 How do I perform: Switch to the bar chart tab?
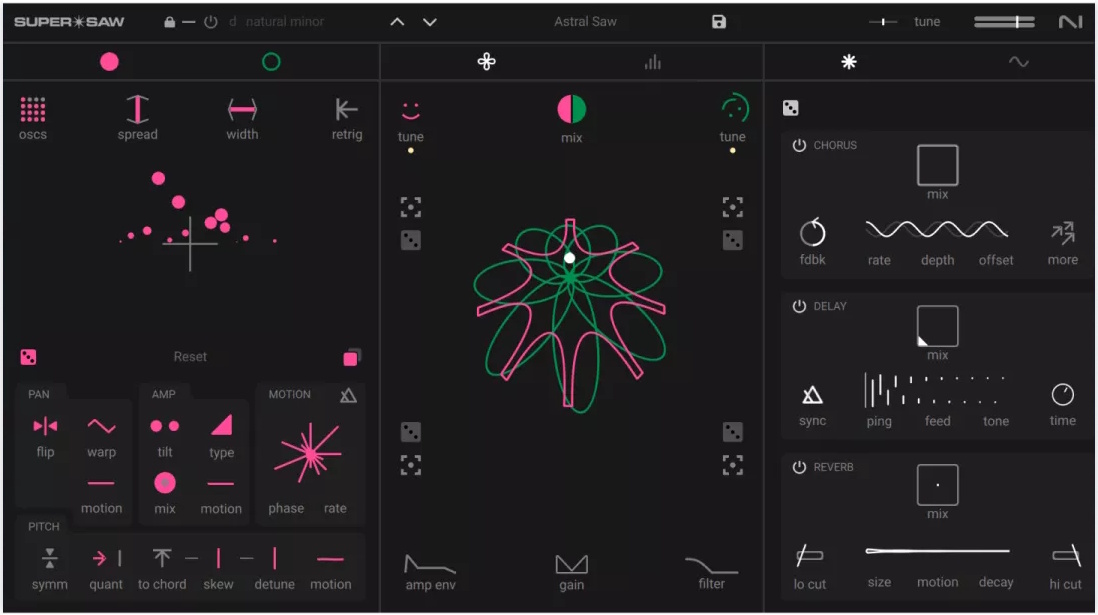point(653,62)
